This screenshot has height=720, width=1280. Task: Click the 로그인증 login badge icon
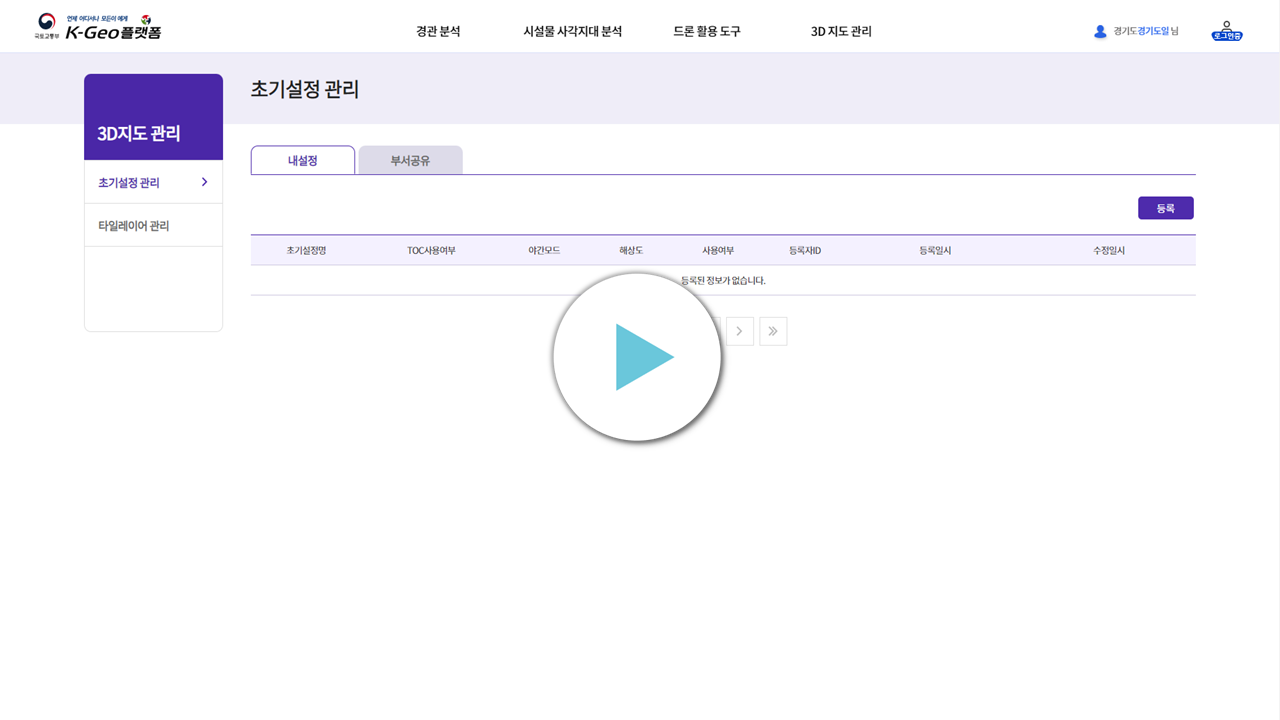pyautogui.click(x=1226, y=30)
